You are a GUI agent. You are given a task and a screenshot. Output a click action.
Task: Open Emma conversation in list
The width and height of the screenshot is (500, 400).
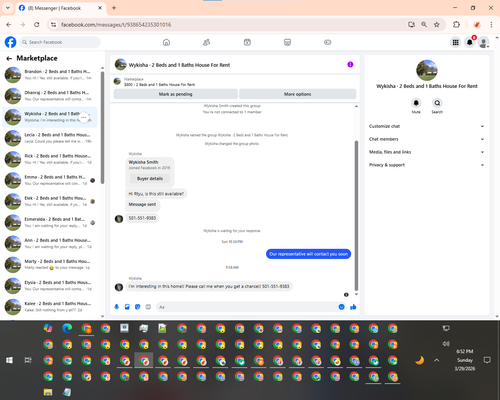tap(50, 180)
